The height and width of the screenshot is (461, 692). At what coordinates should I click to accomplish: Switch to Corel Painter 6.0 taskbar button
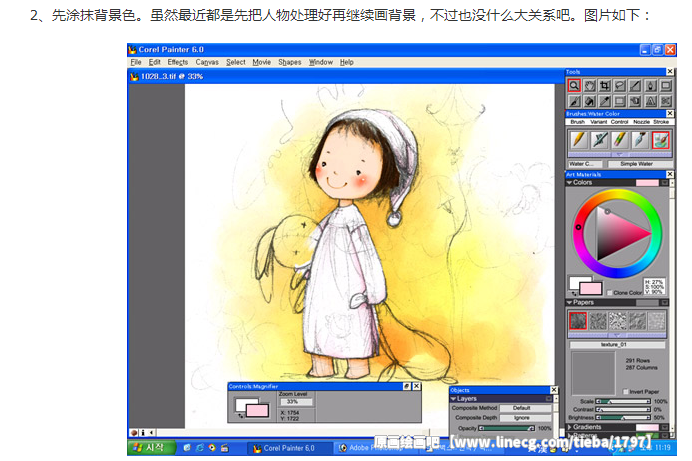[289, 448]
